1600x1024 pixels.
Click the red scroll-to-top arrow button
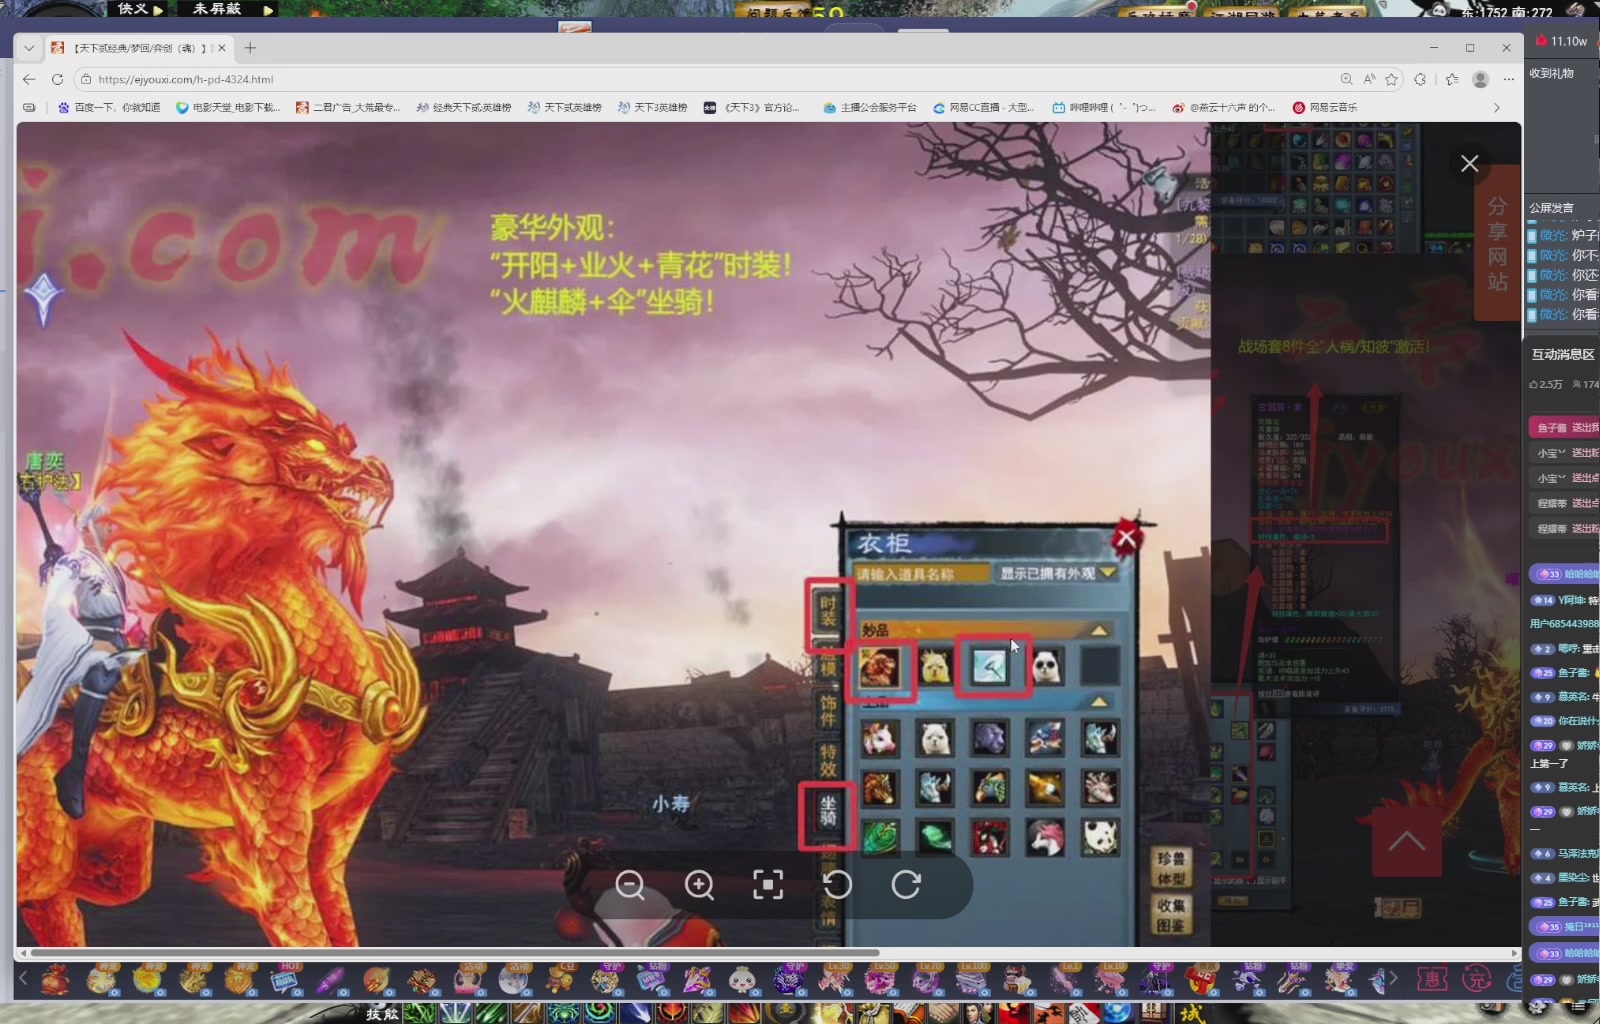tap(1407, 843)
